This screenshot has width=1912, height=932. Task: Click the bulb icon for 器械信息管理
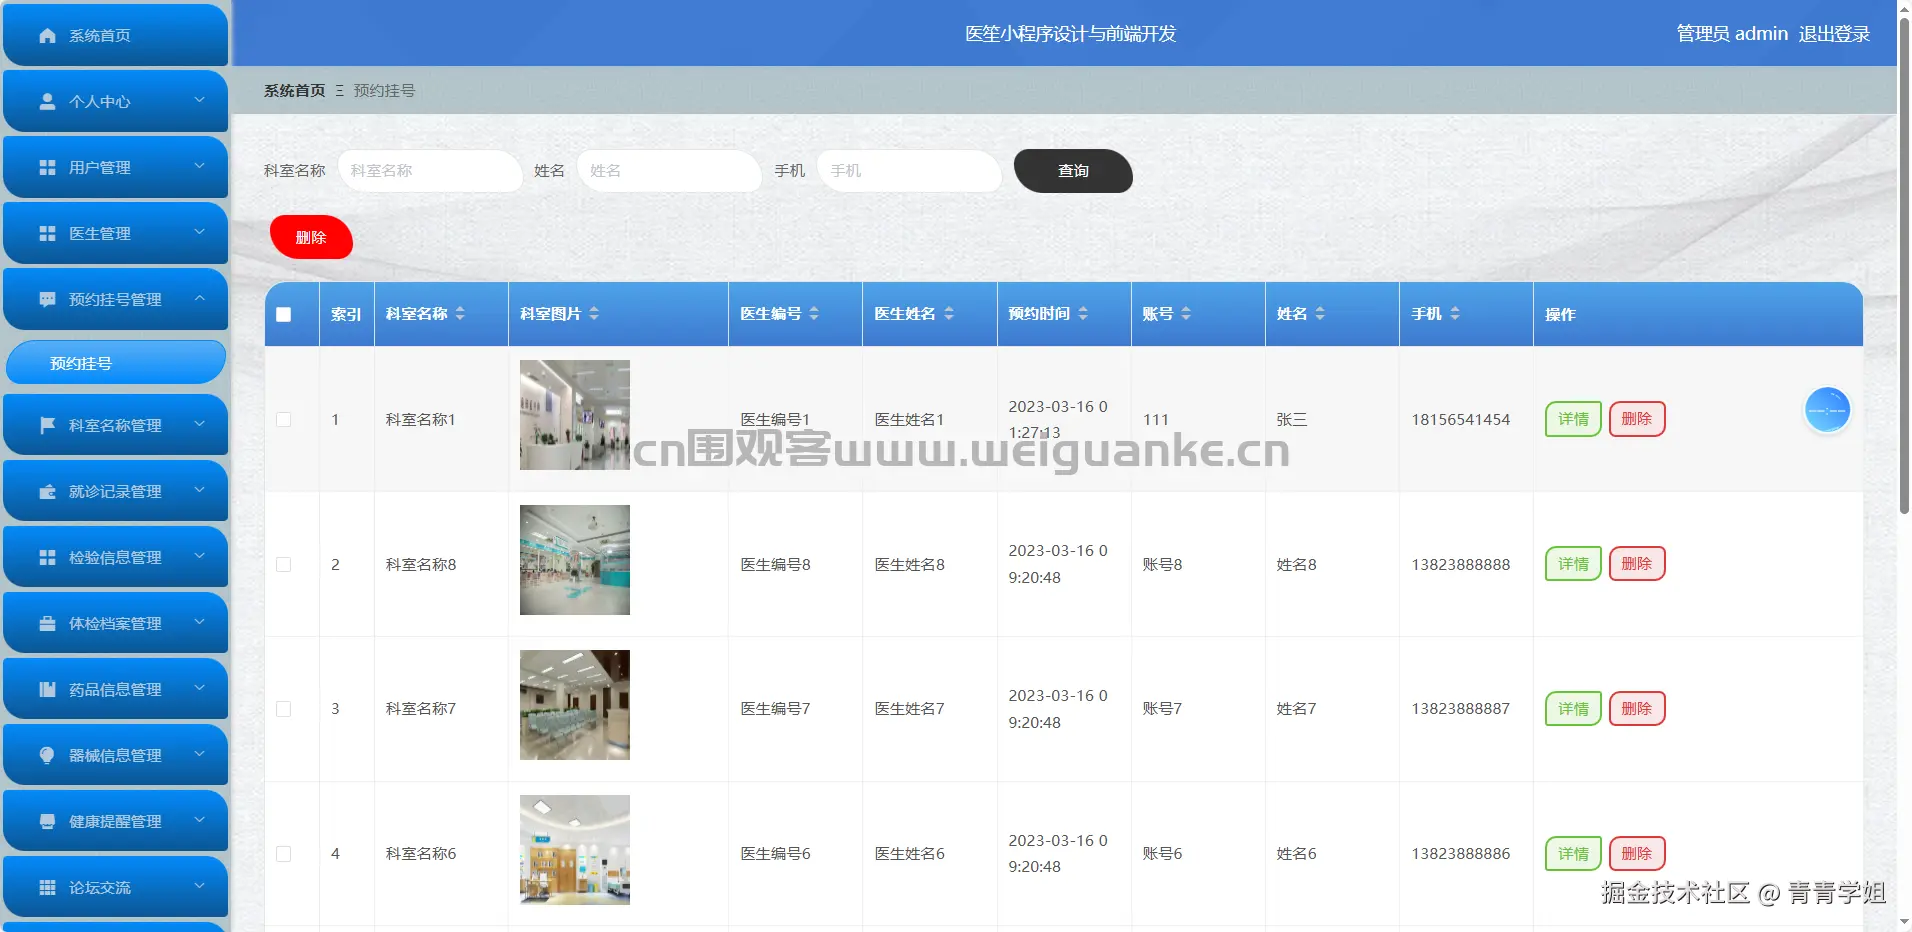click(x=47, y=755)
